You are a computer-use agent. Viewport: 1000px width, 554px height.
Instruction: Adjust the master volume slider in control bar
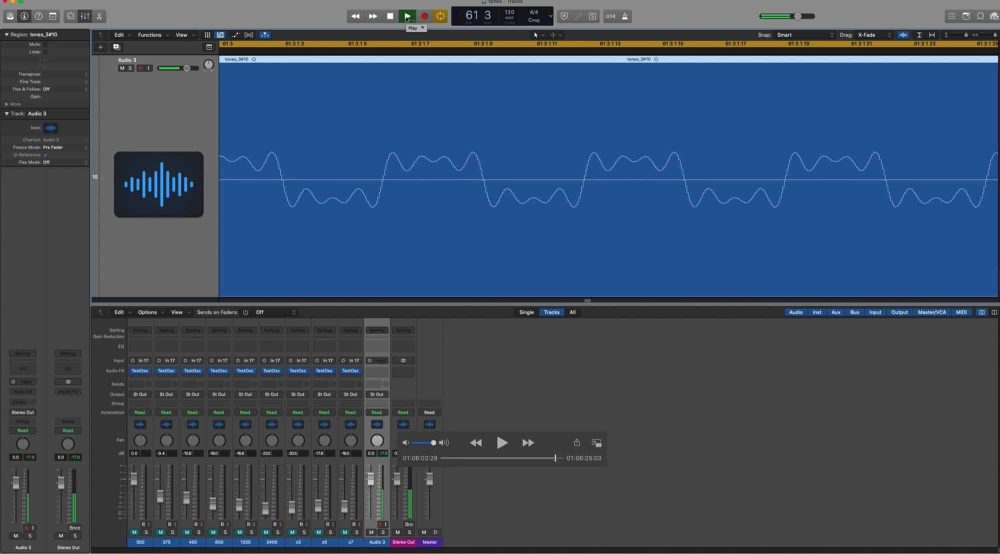click(x=787, y=16)
